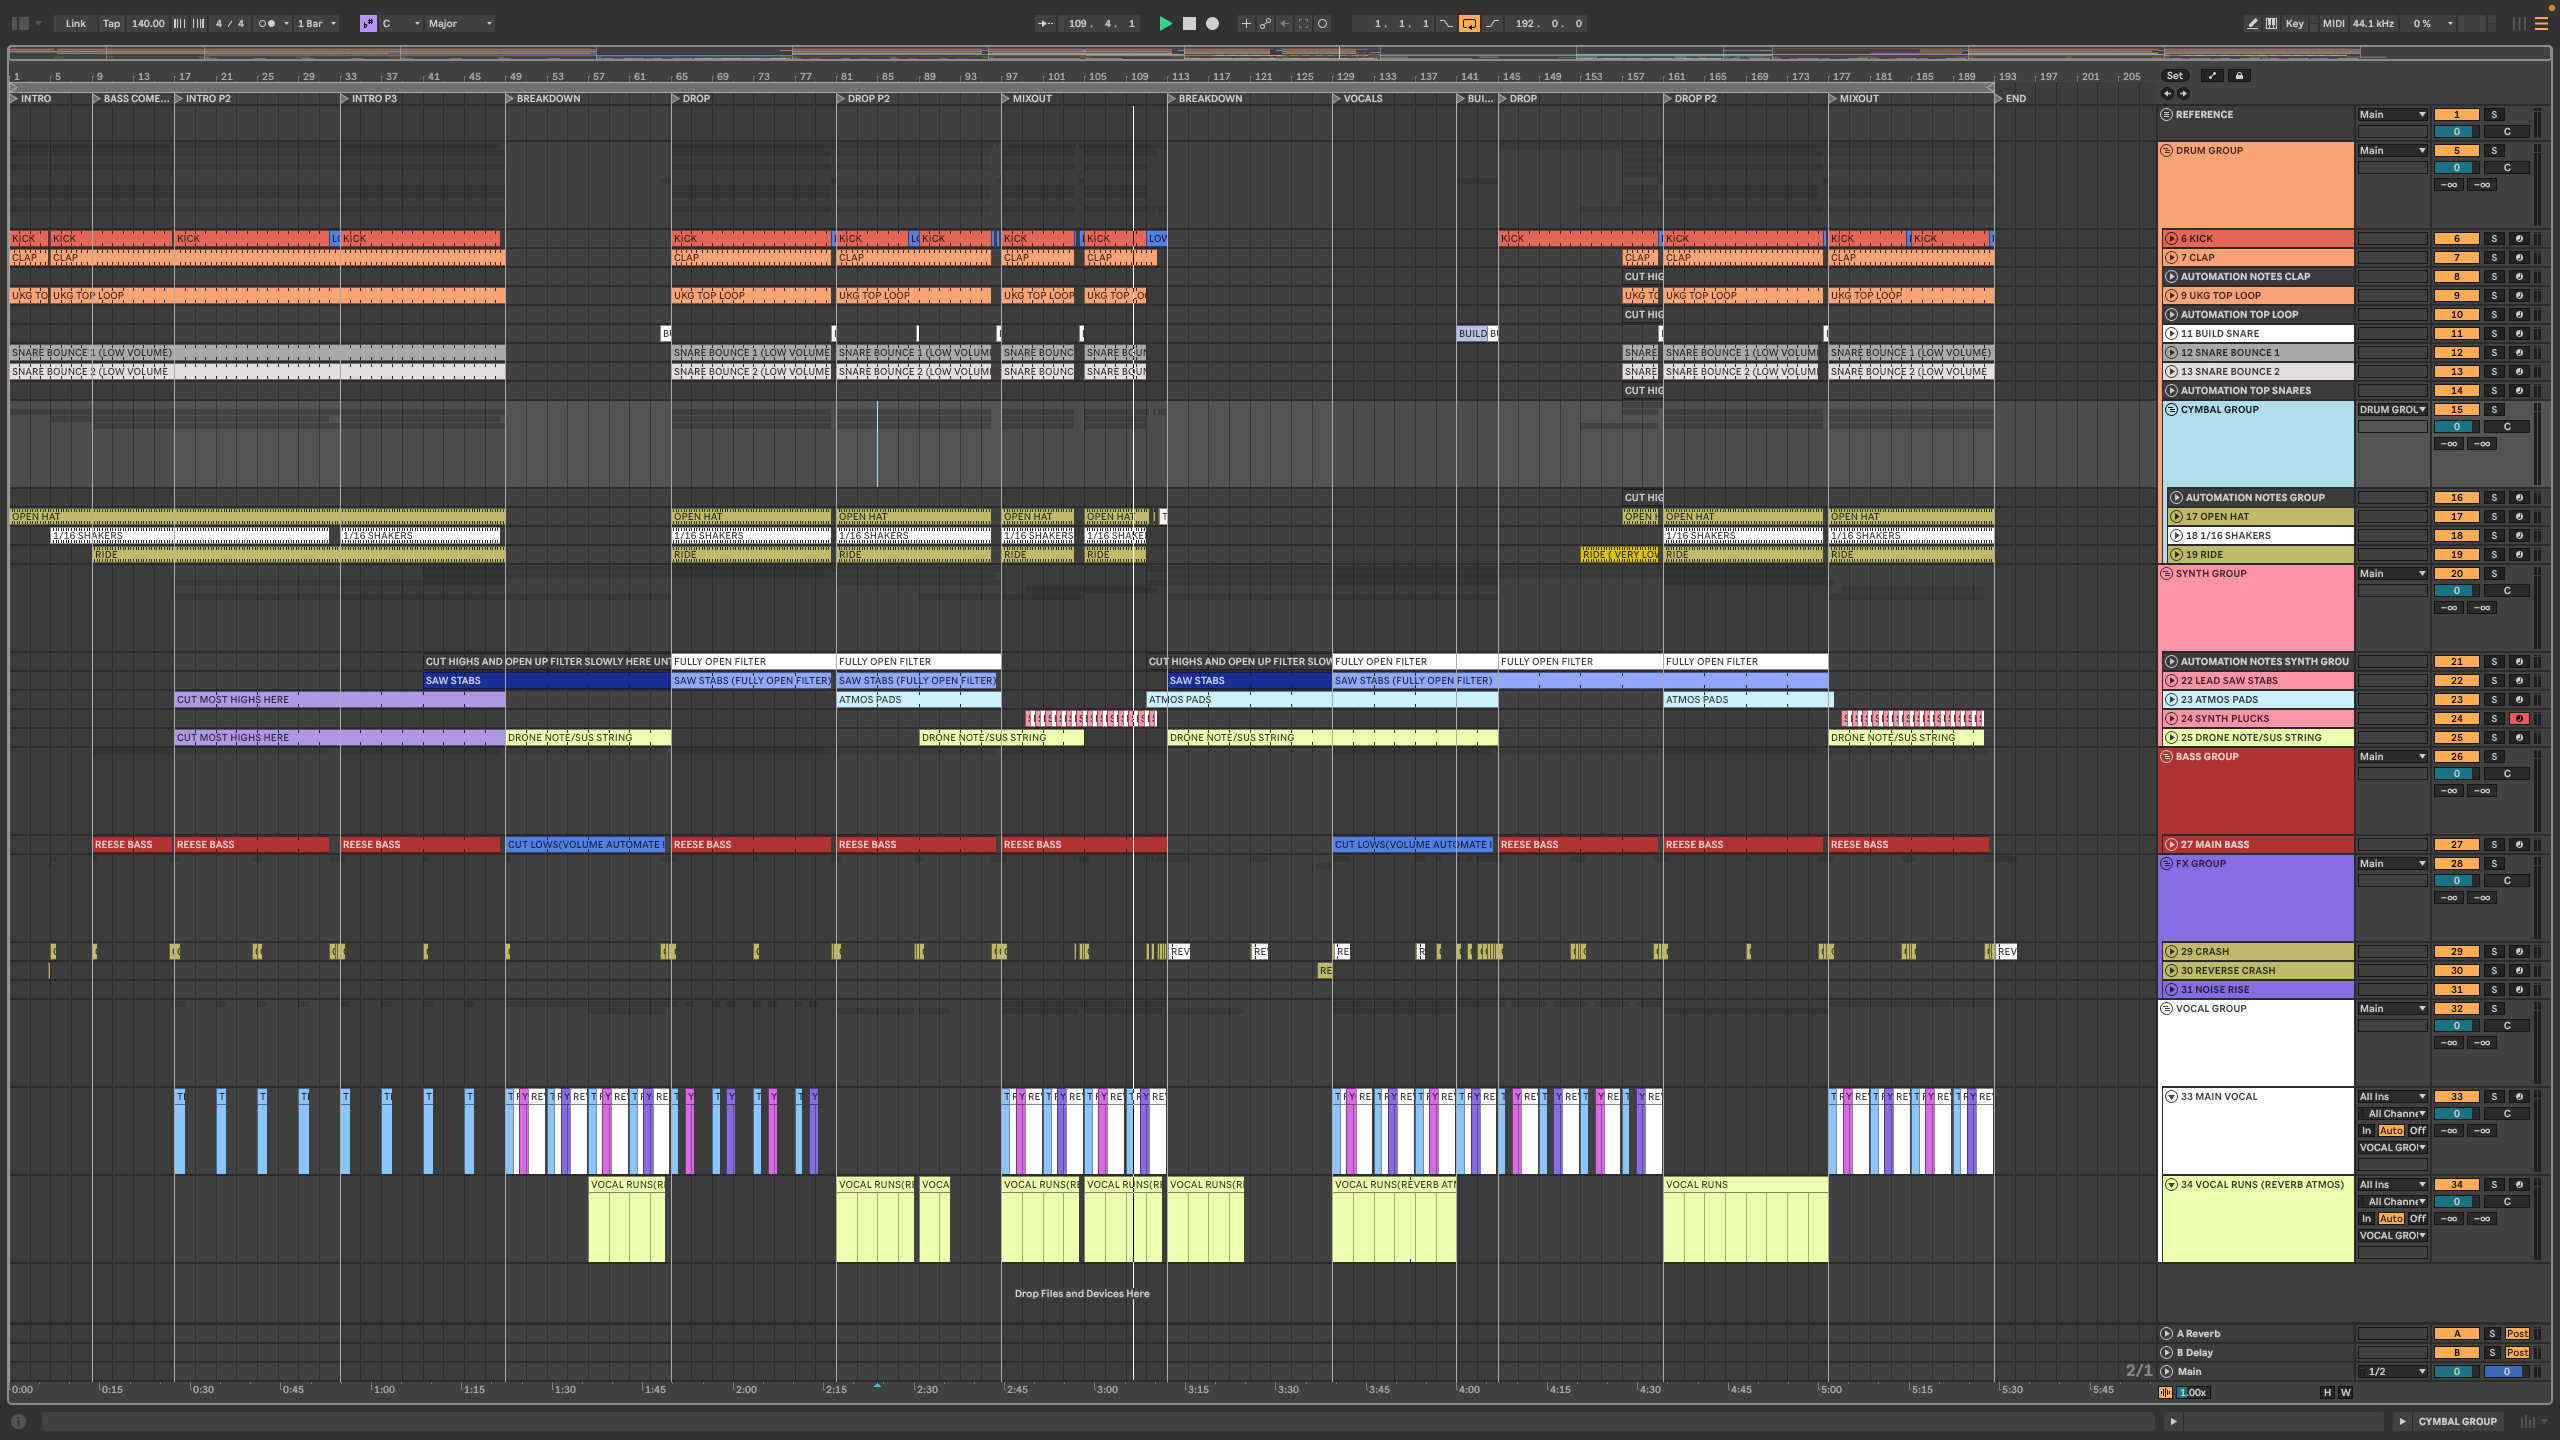The height and width of the screenshot is (1440, 2560).
Task: Open the Main output 1/2 dropdown
Action: pos(2393,1372)
